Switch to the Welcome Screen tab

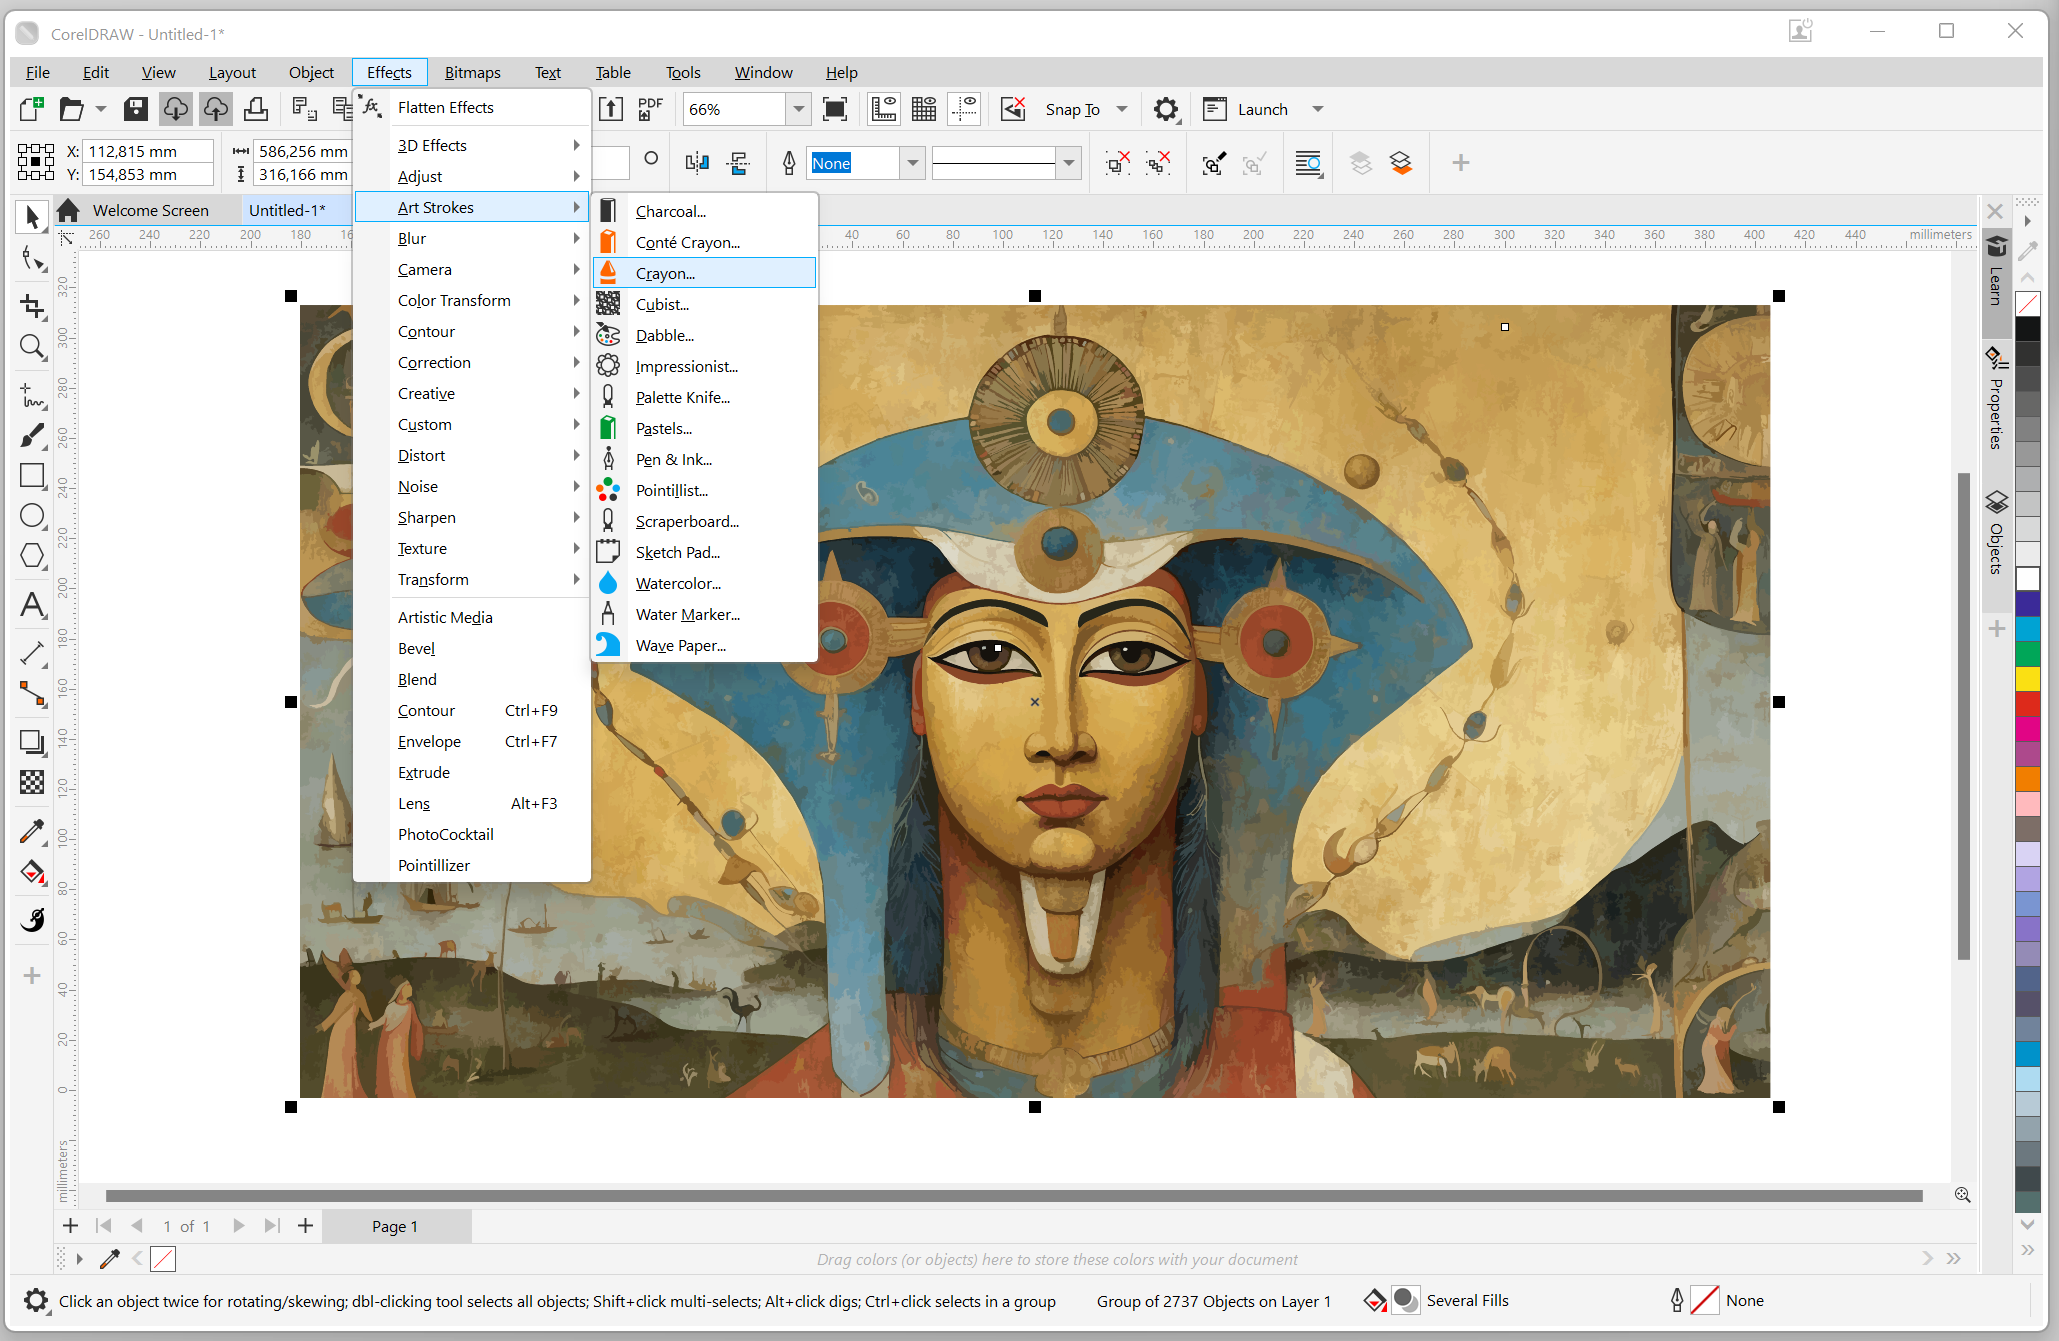[150, 210]
